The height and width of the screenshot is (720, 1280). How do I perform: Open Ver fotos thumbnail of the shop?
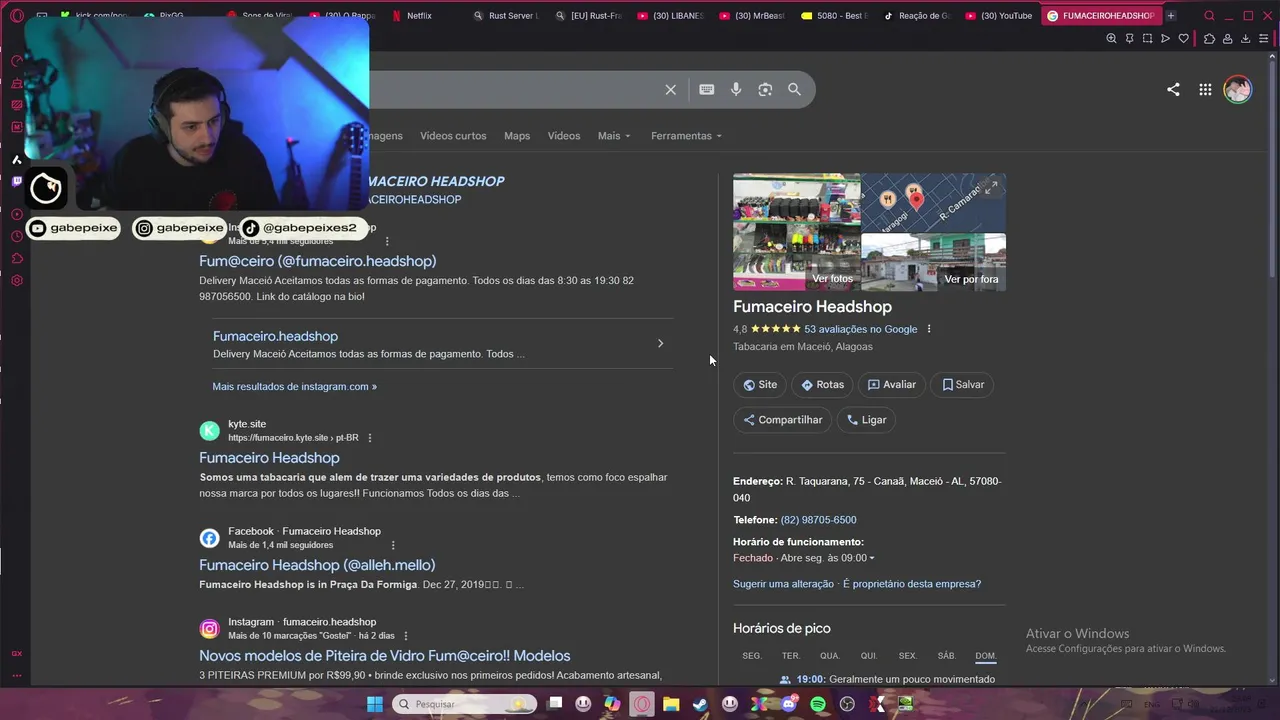coord(796,232)
